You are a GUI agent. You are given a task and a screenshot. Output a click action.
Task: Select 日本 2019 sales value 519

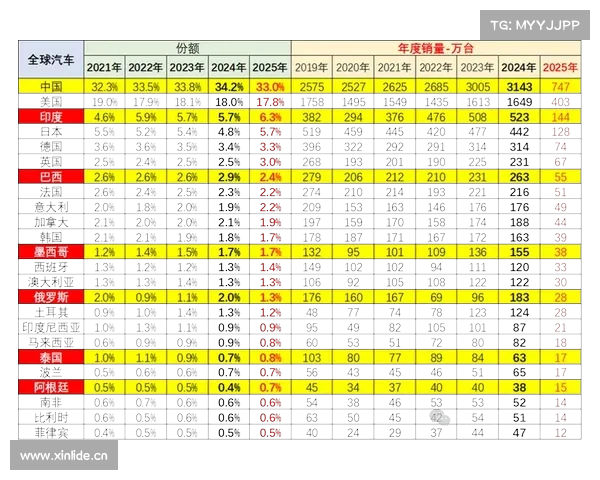tap(311, 132)
